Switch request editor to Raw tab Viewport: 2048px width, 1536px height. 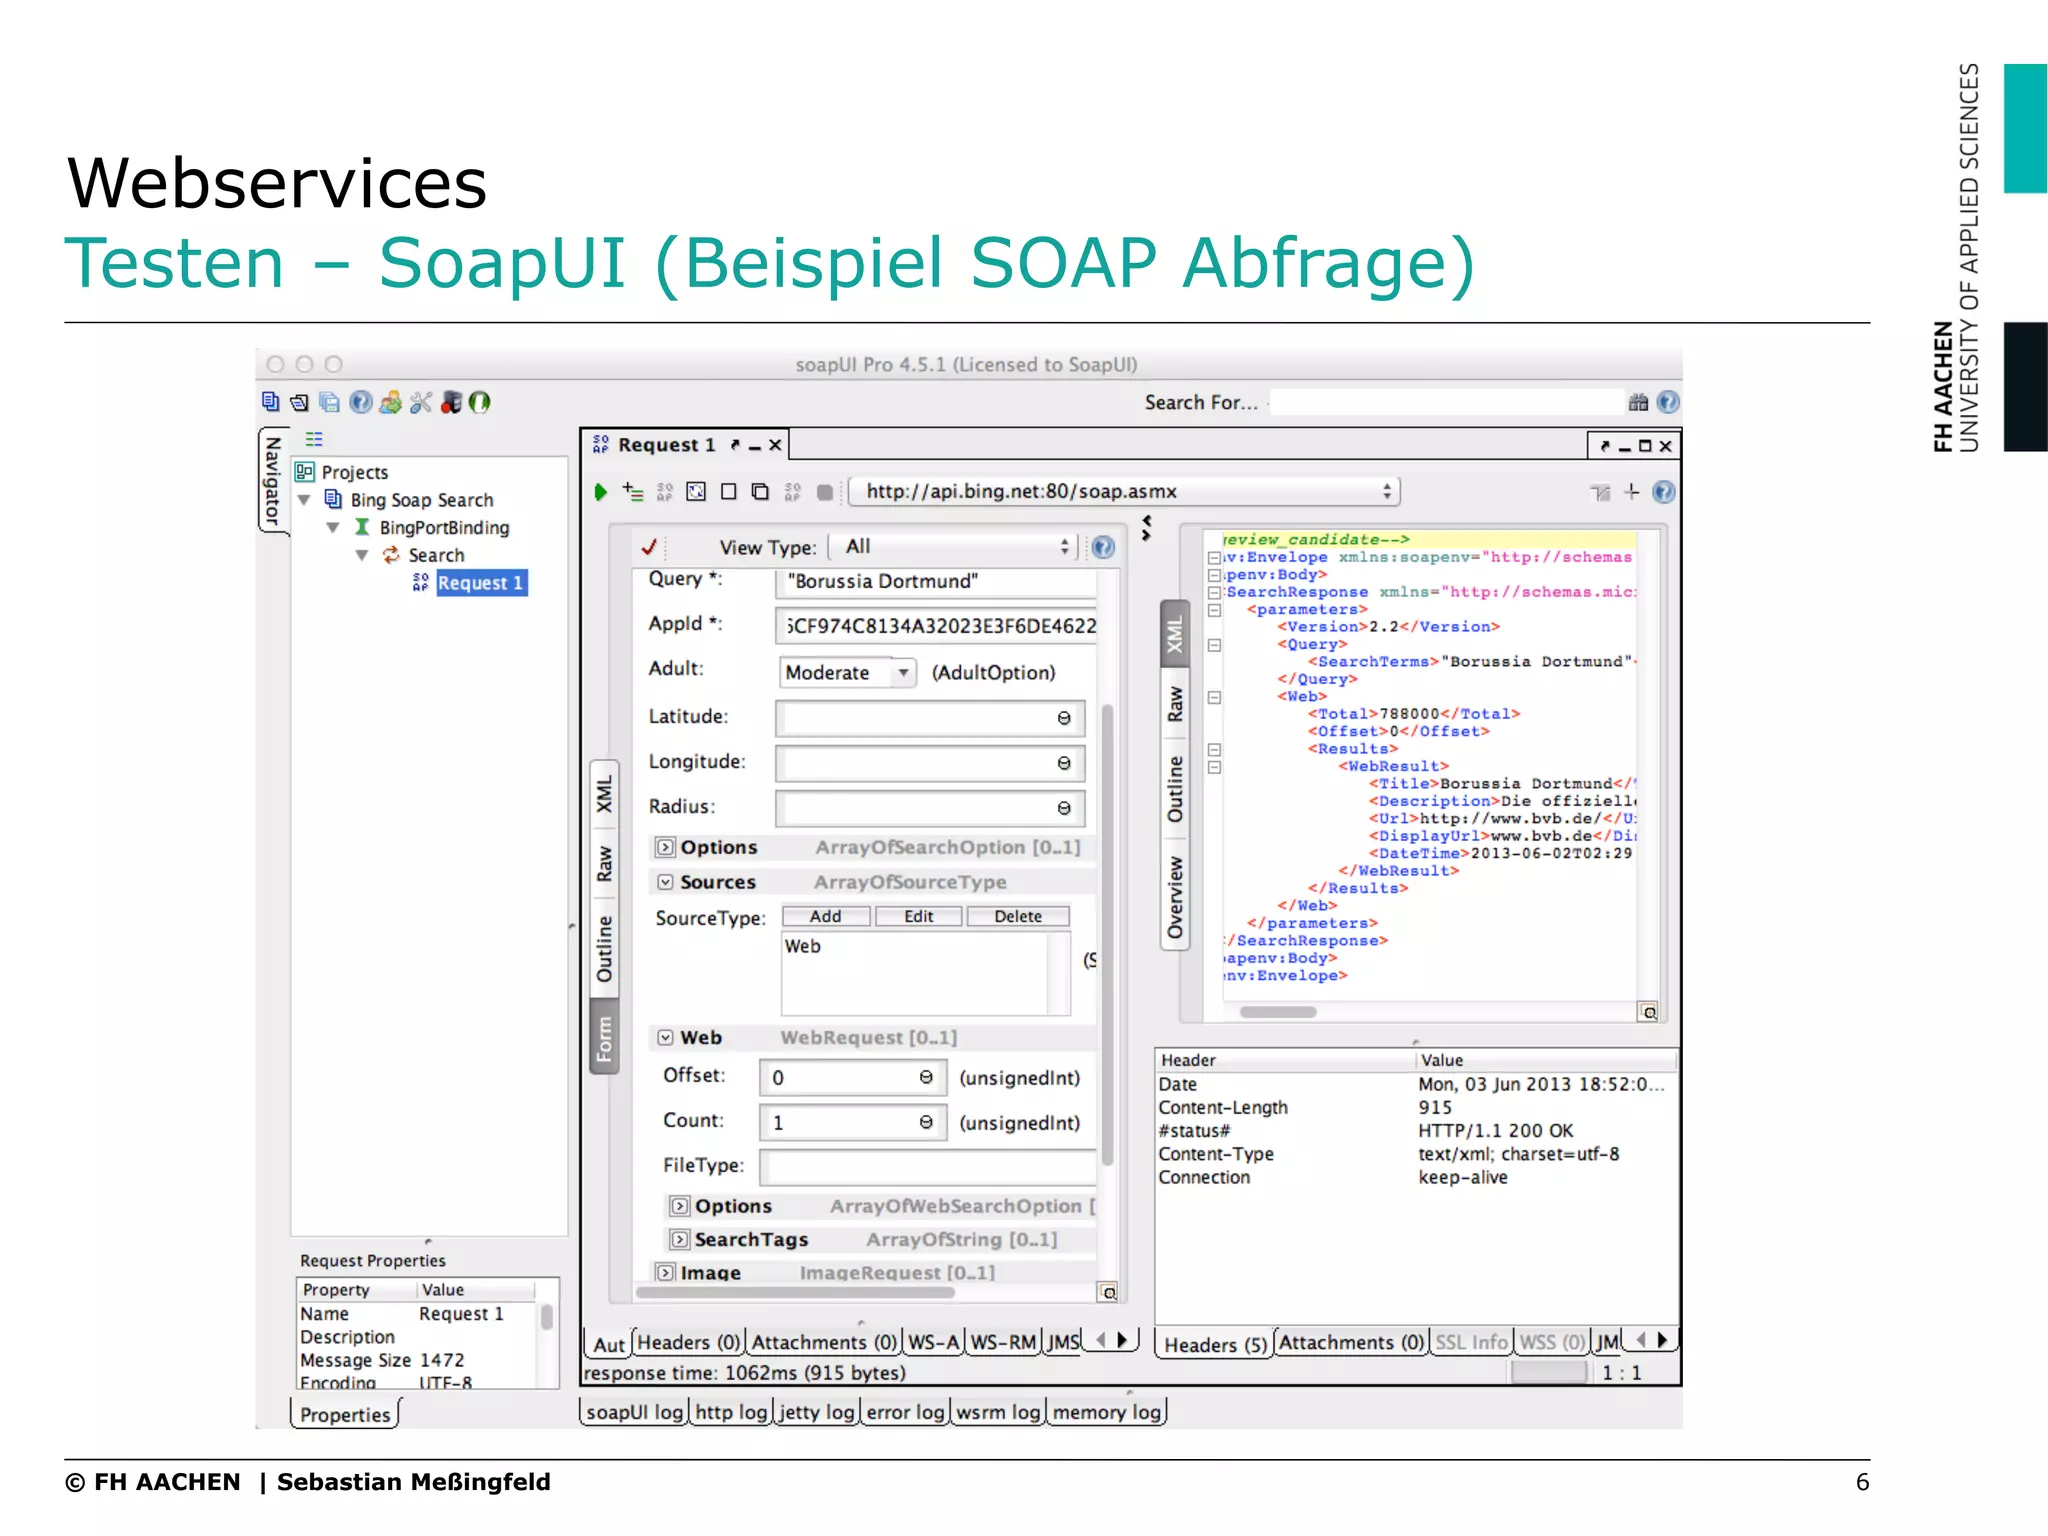604,864
